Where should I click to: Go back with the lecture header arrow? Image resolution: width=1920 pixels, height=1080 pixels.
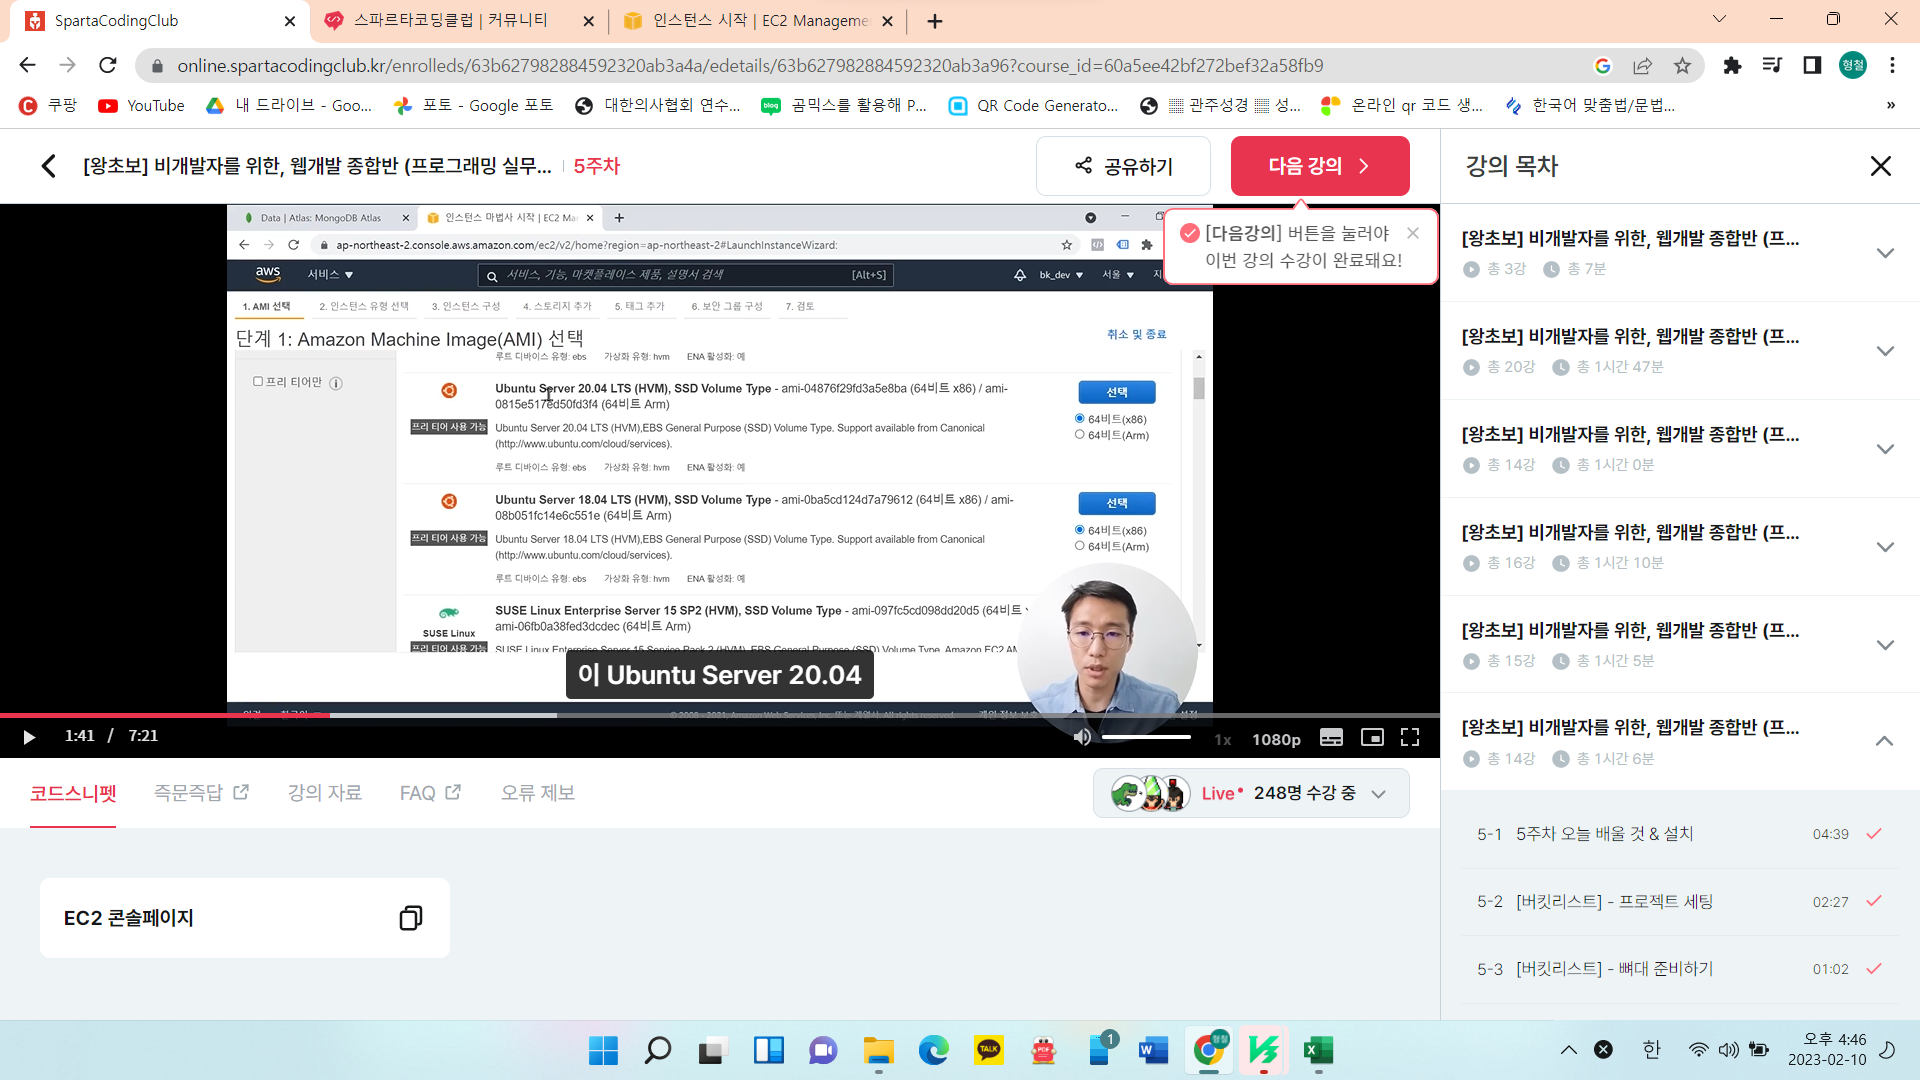click(x=48, y=166)
